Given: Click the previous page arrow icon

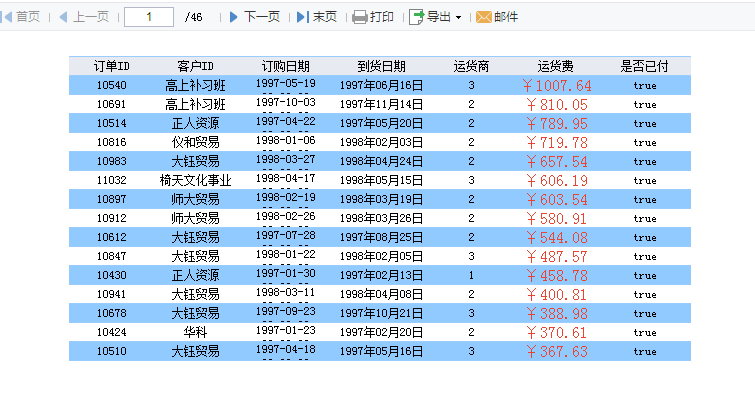Looking at the screenshot, I should 63,17.
